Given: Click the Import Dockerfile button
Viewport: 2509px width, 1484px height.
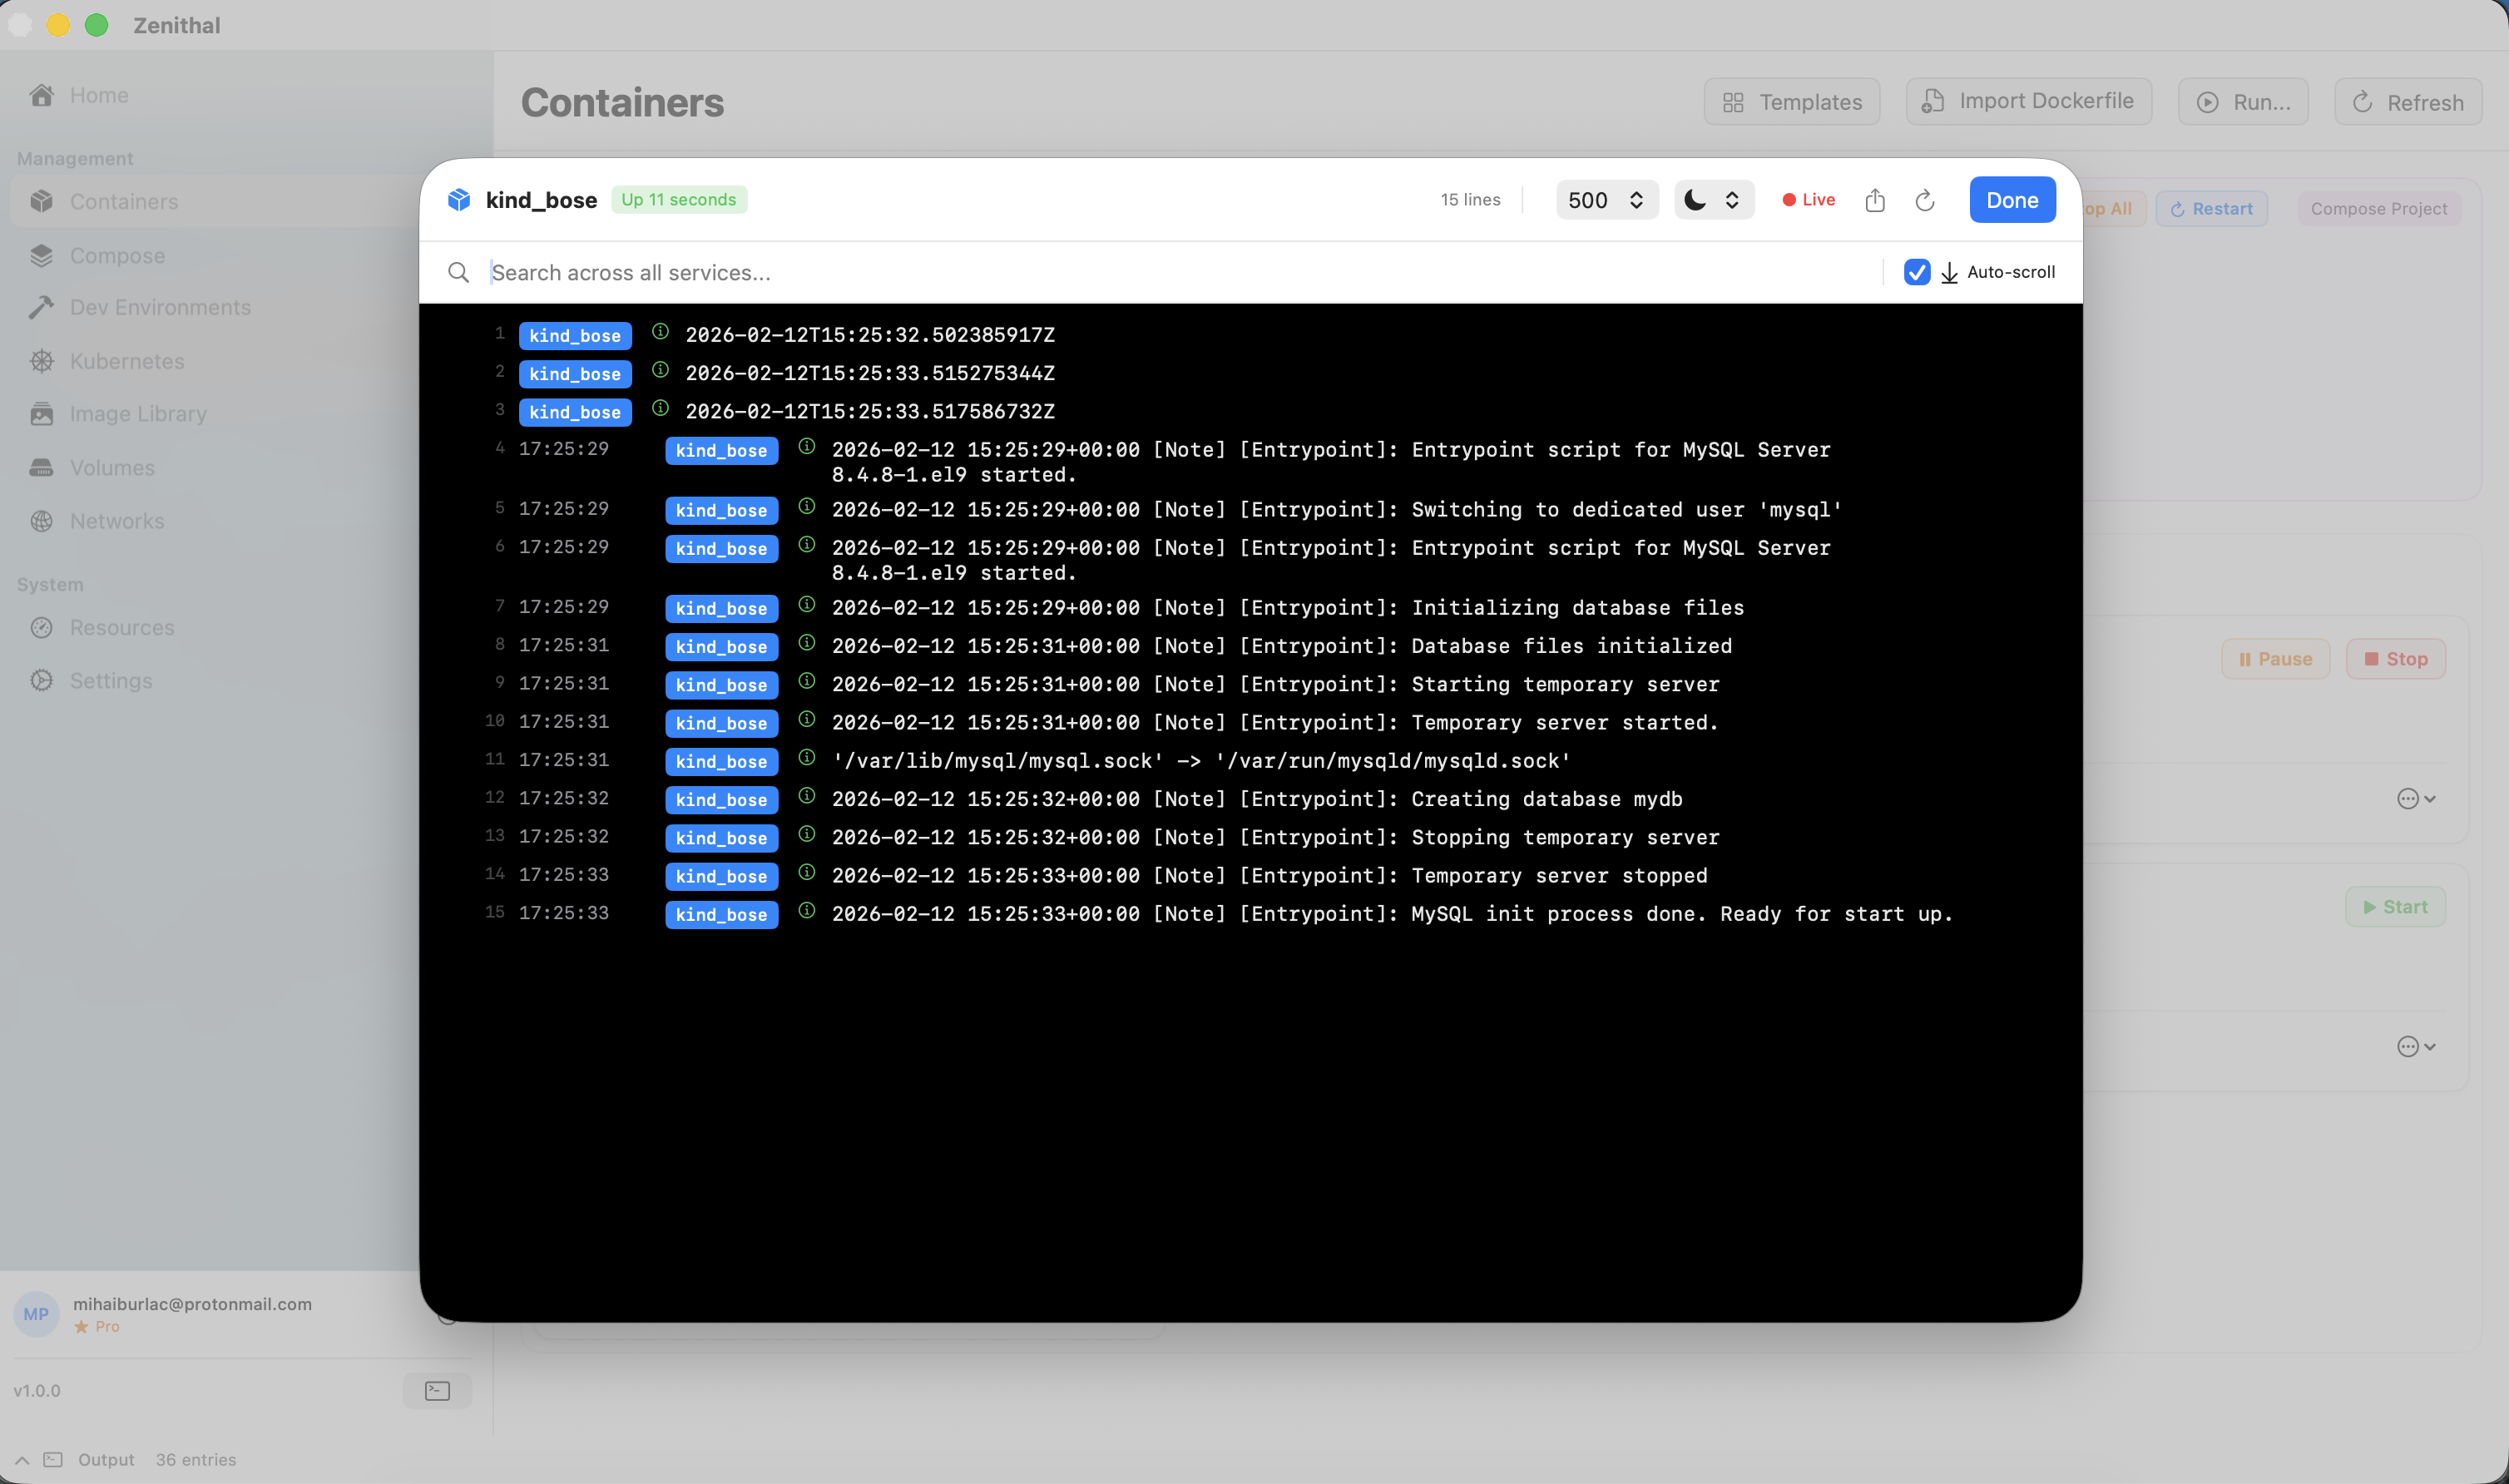Looking at the screenshot, I should coord(2028,101).
